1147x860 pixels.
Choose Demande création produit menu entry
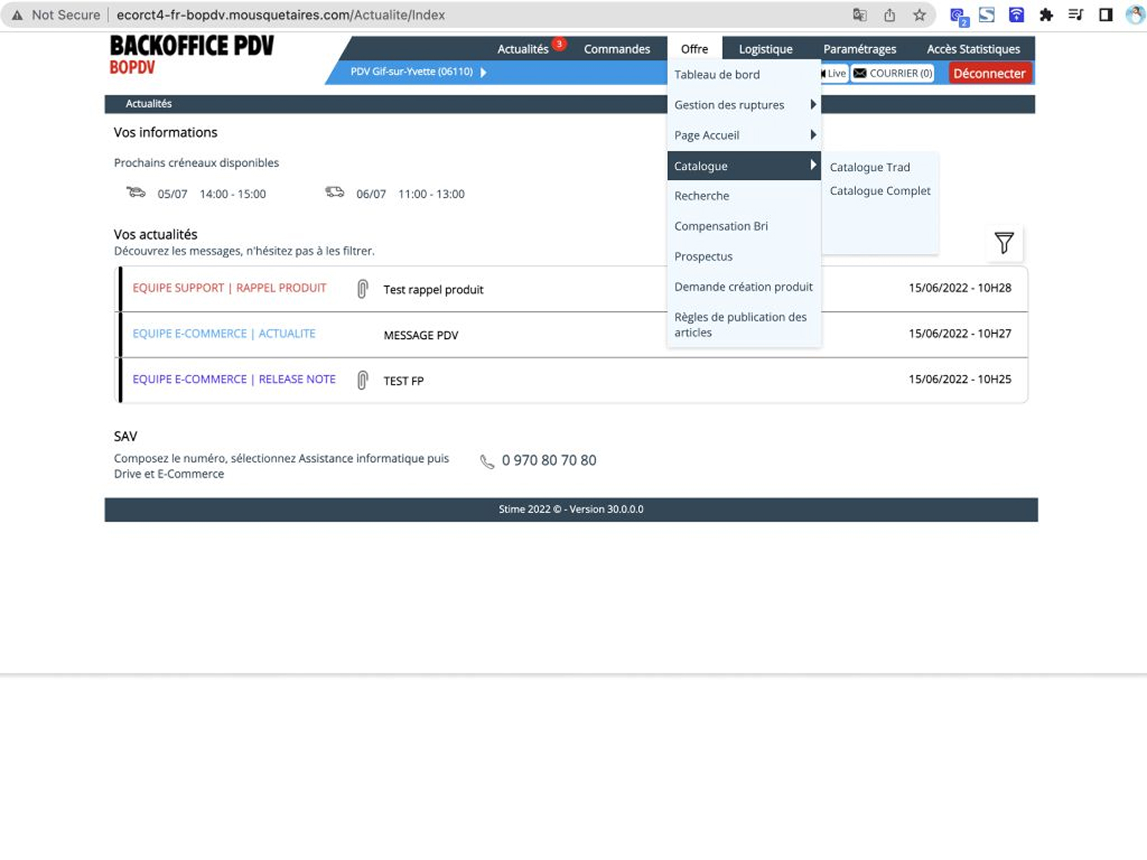[x=743, y=287]
